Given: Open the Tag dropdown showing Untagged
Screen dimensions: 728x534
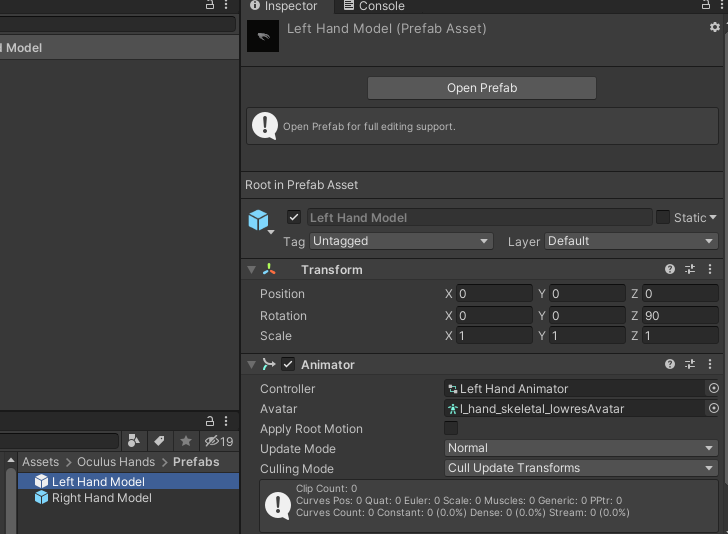Looking at the screenshot, I should point(401,241).
